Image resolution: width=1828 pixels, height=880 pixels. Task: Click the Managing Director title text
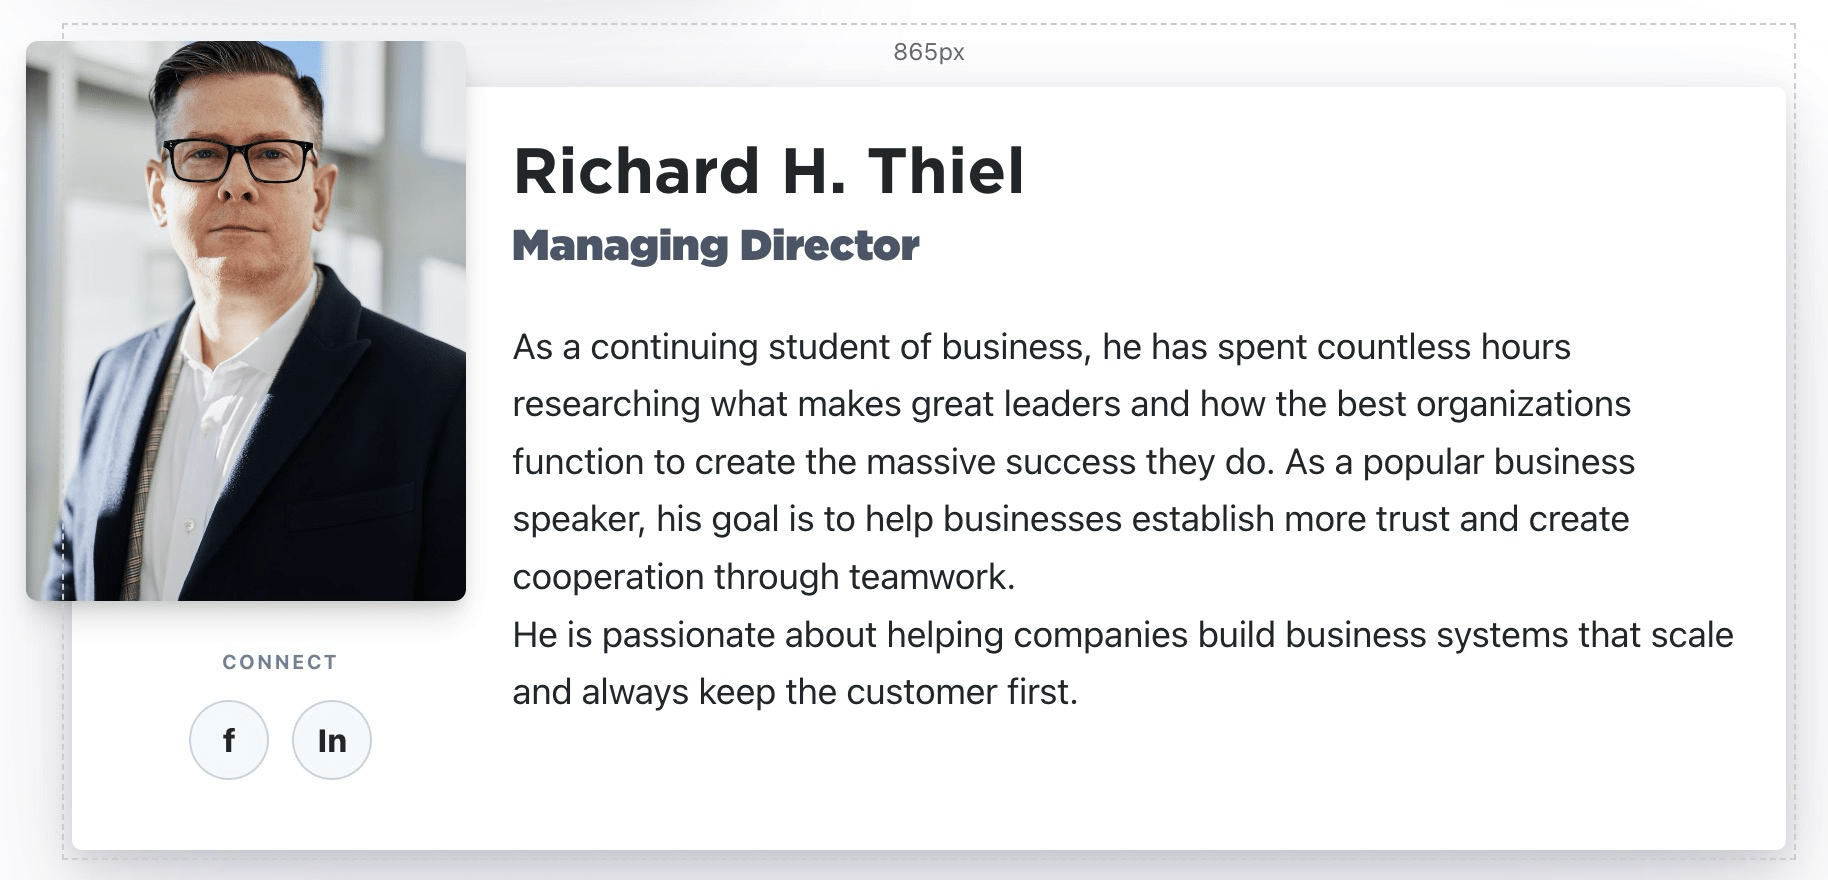pos(716,246)
